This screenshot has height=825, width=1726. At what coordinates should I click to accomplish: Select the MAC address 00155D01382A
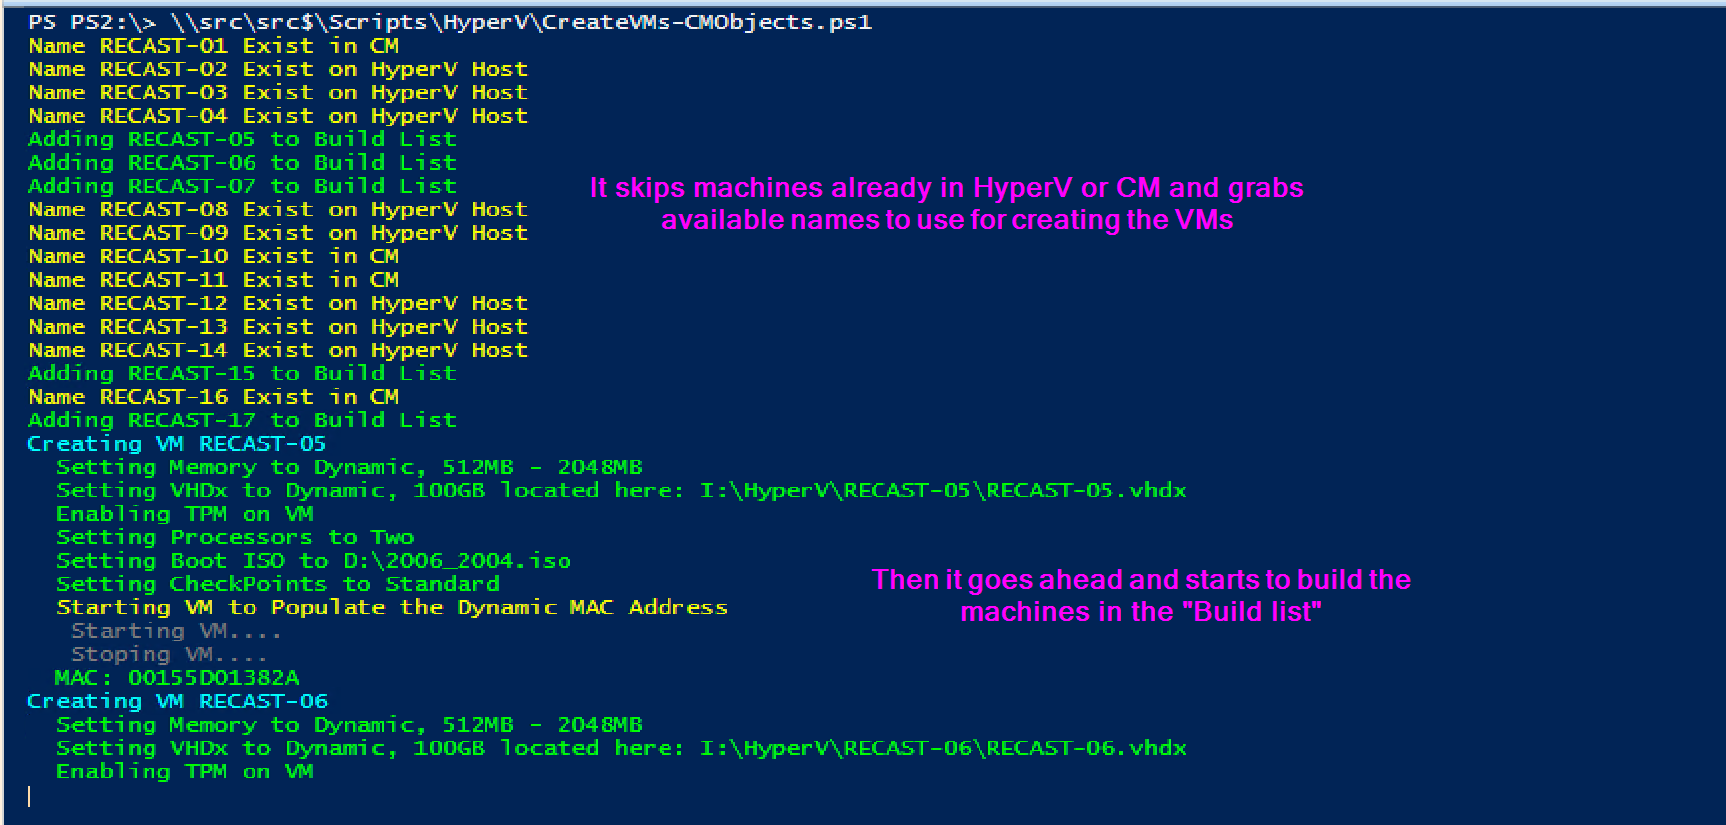tap(213, 678)
